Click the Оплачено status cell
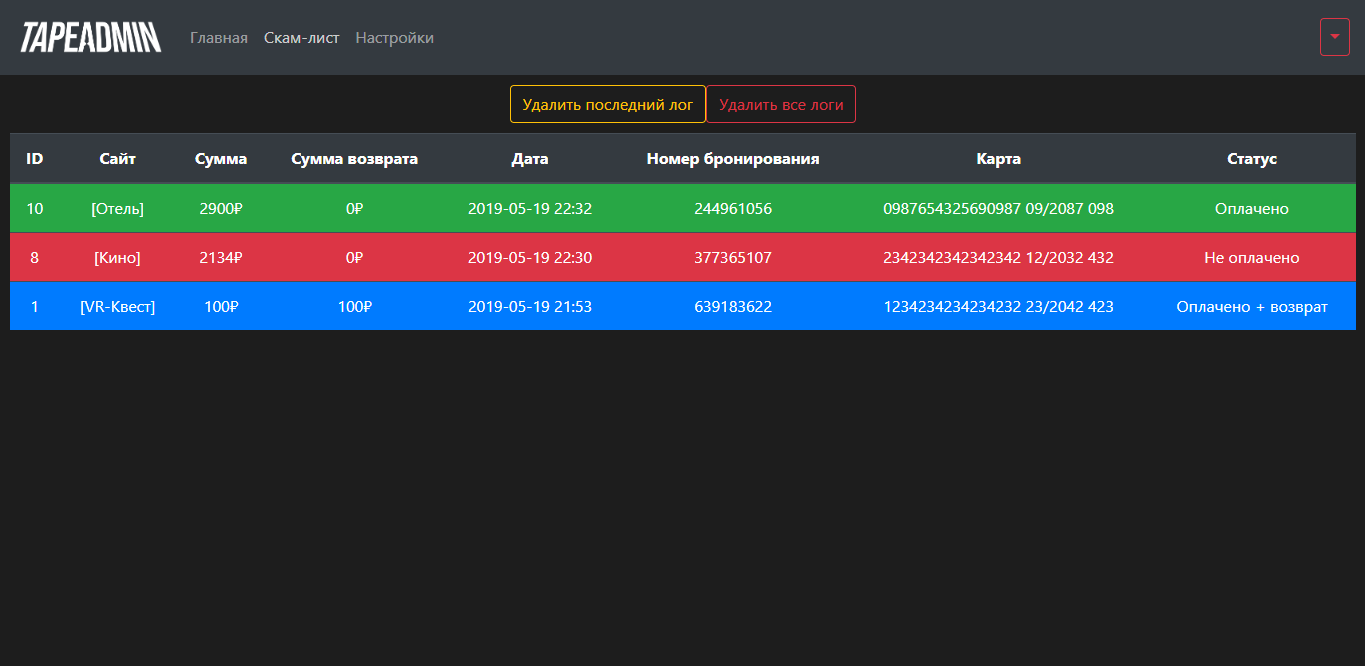Viewport: 1365px width, 666px height. click(1252, 209)
